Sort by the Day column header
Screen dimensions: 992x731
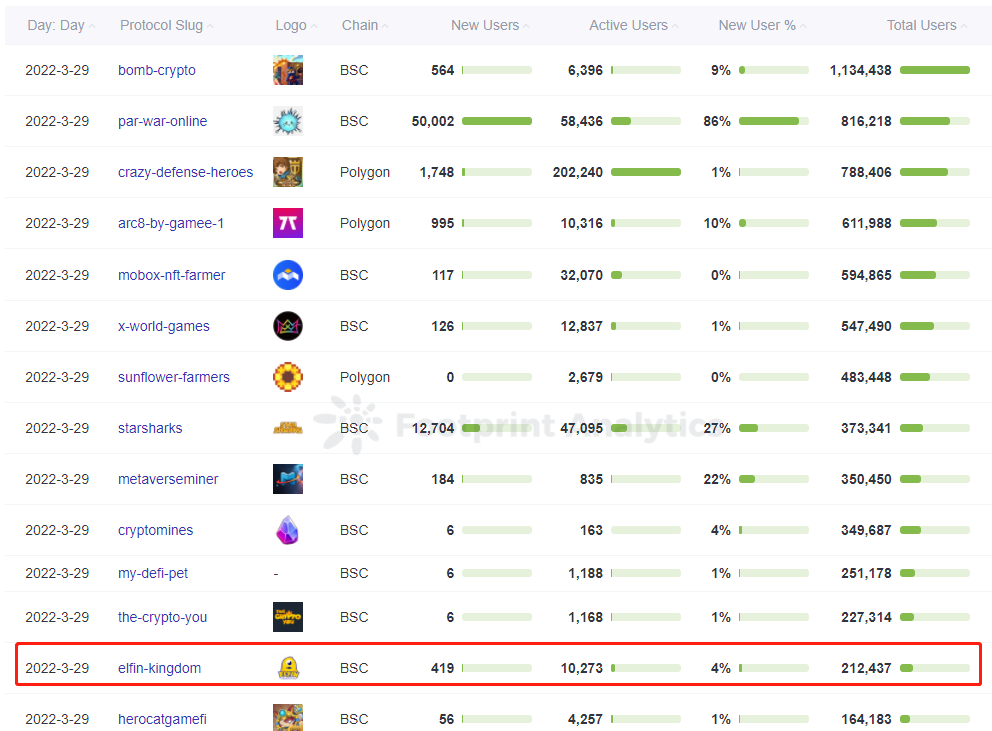(61, 25)
